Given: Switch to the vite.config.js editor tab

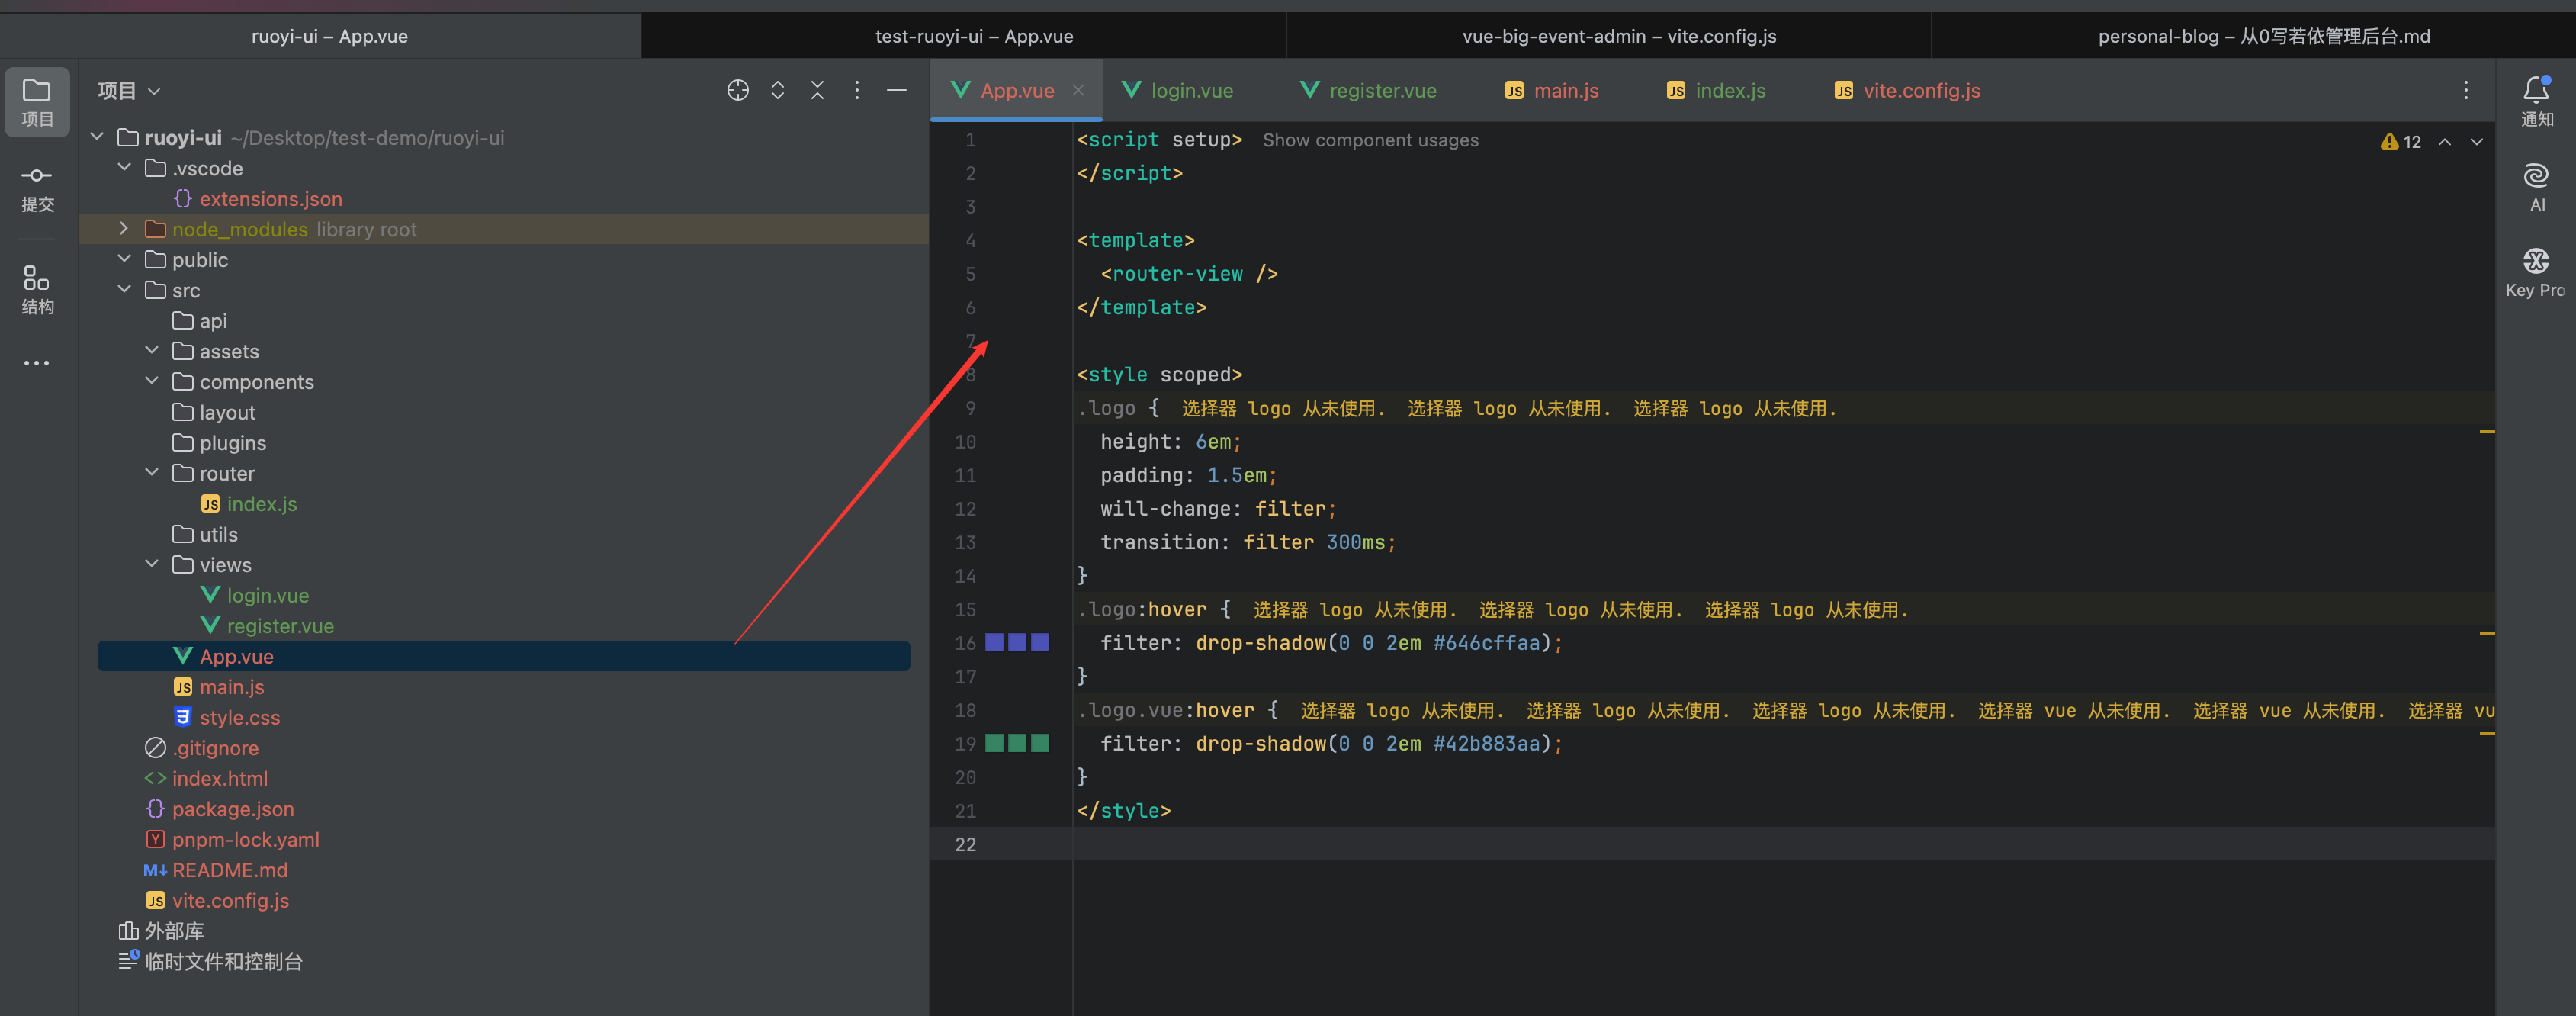Looking at the screenshot, I should point(1907,90).
